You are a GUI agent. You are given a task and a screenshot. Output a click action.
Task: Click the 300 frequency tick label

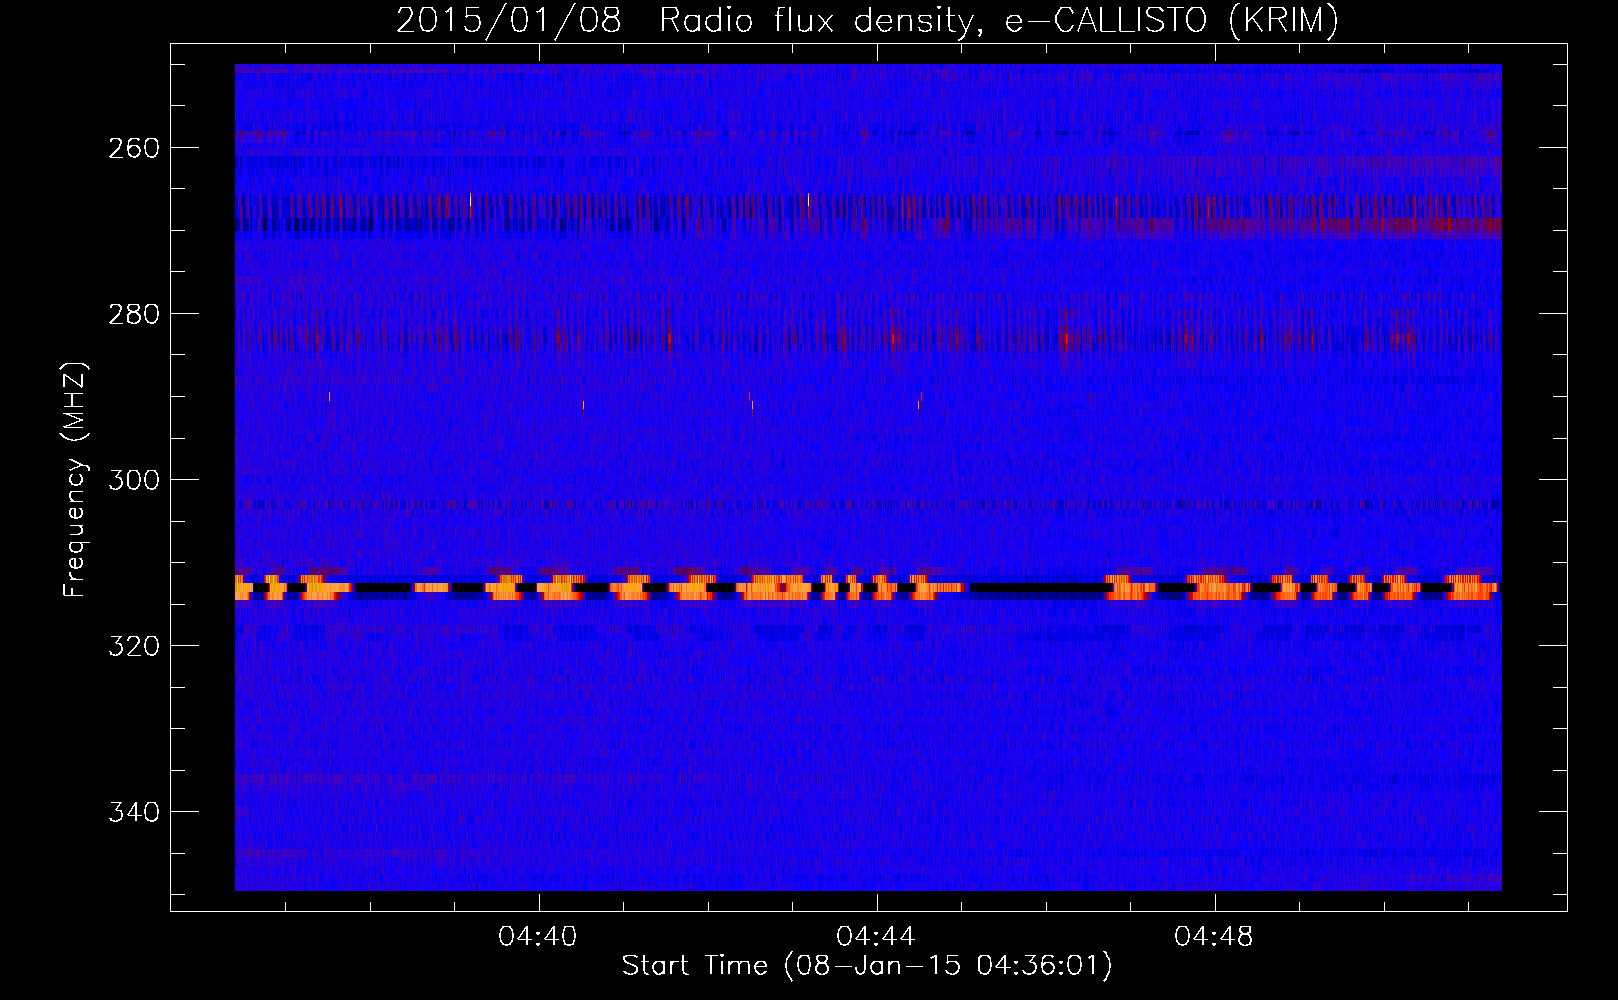click(x=133, y=480)
